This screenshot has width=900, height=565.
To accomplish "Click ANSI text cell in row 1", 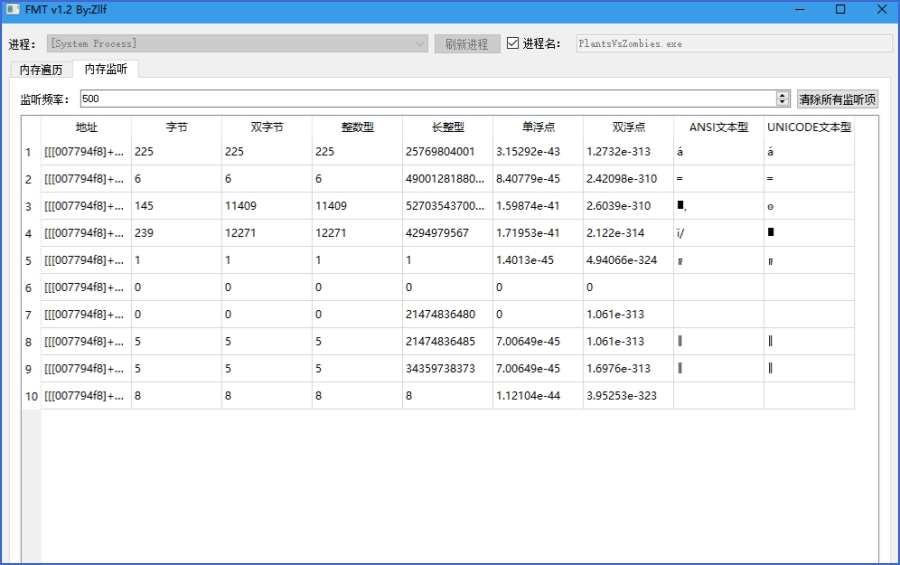I will [x=719, y=152].
